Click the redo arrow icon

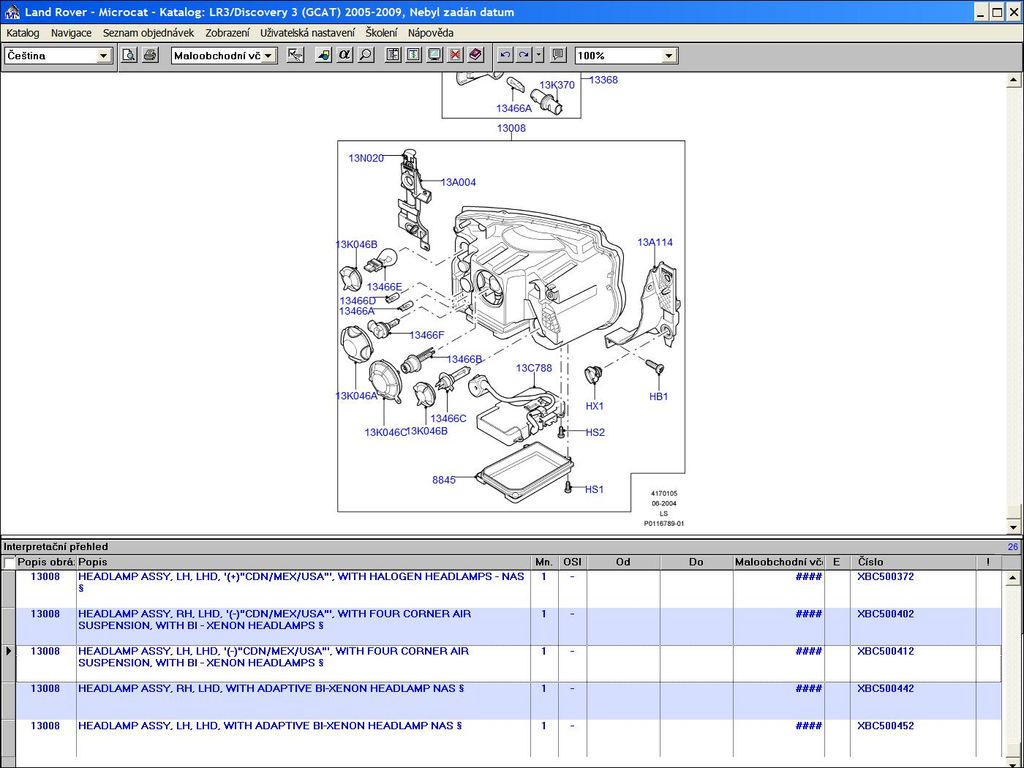[524, 55]
